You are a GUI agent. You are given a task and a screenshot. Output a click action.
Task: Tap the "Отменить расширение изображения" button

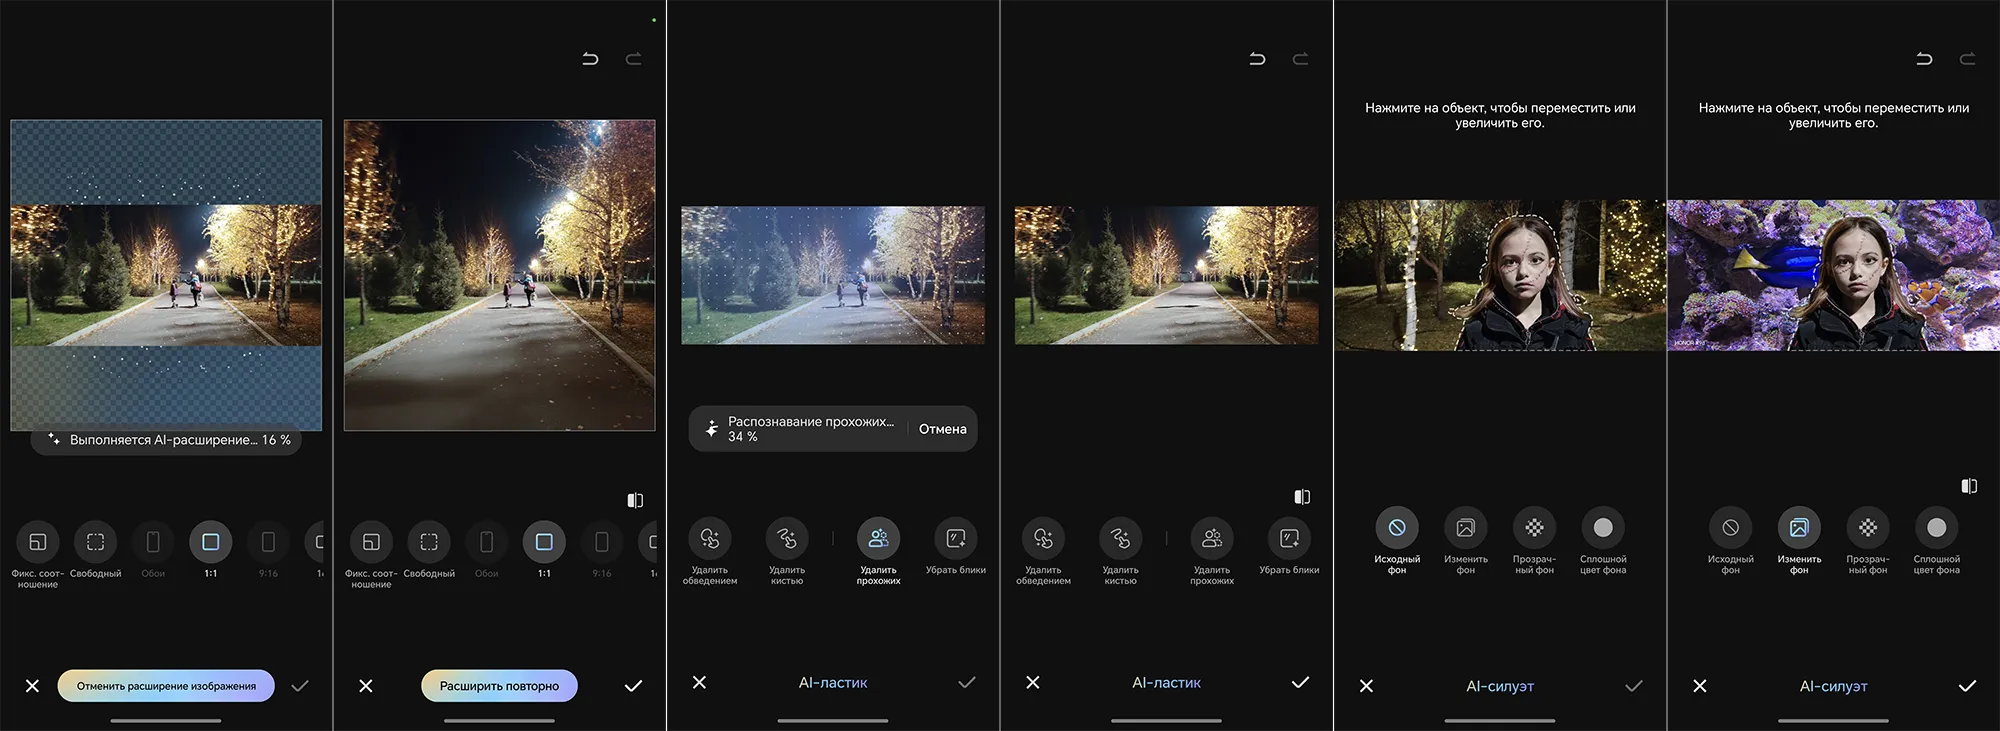coord(166,686)
